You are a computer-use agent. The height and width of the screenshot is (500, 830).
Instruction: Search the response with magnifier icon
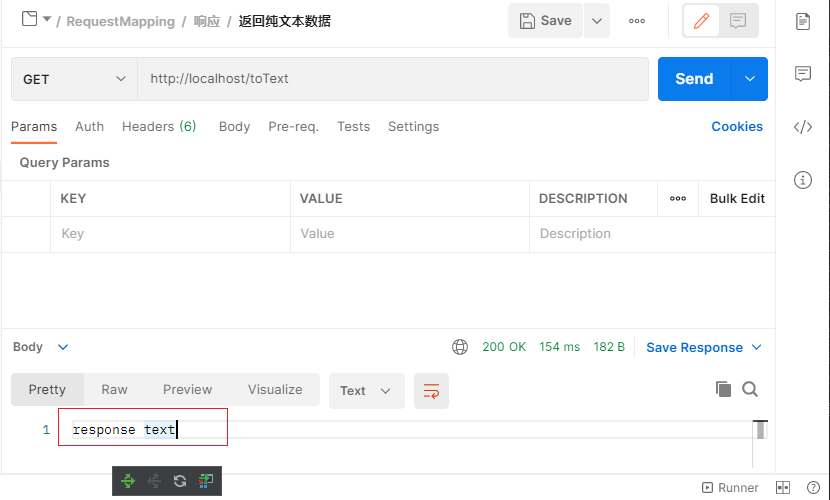tap(750, 390)
